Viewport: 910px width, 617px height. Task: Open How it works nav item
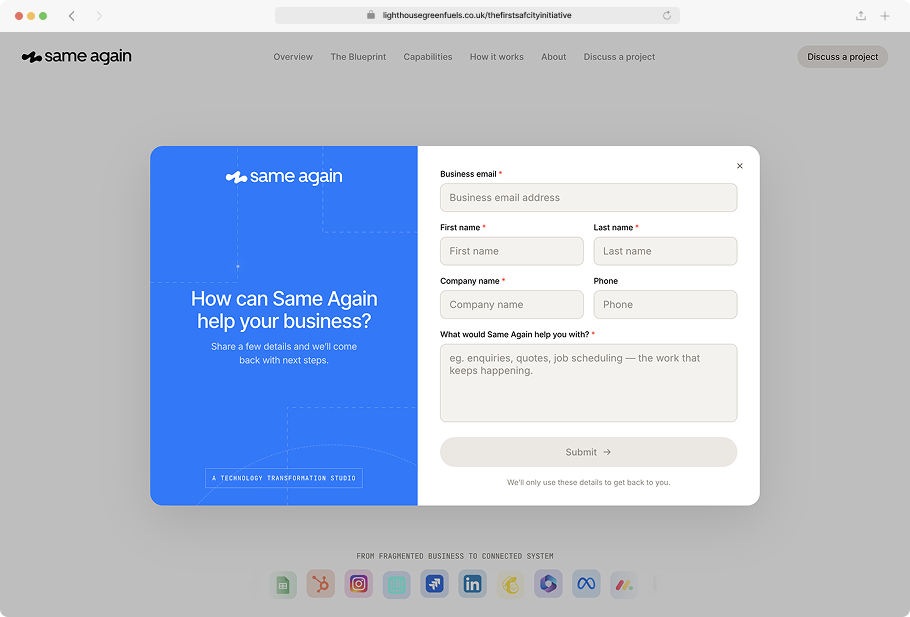(497, 57)
